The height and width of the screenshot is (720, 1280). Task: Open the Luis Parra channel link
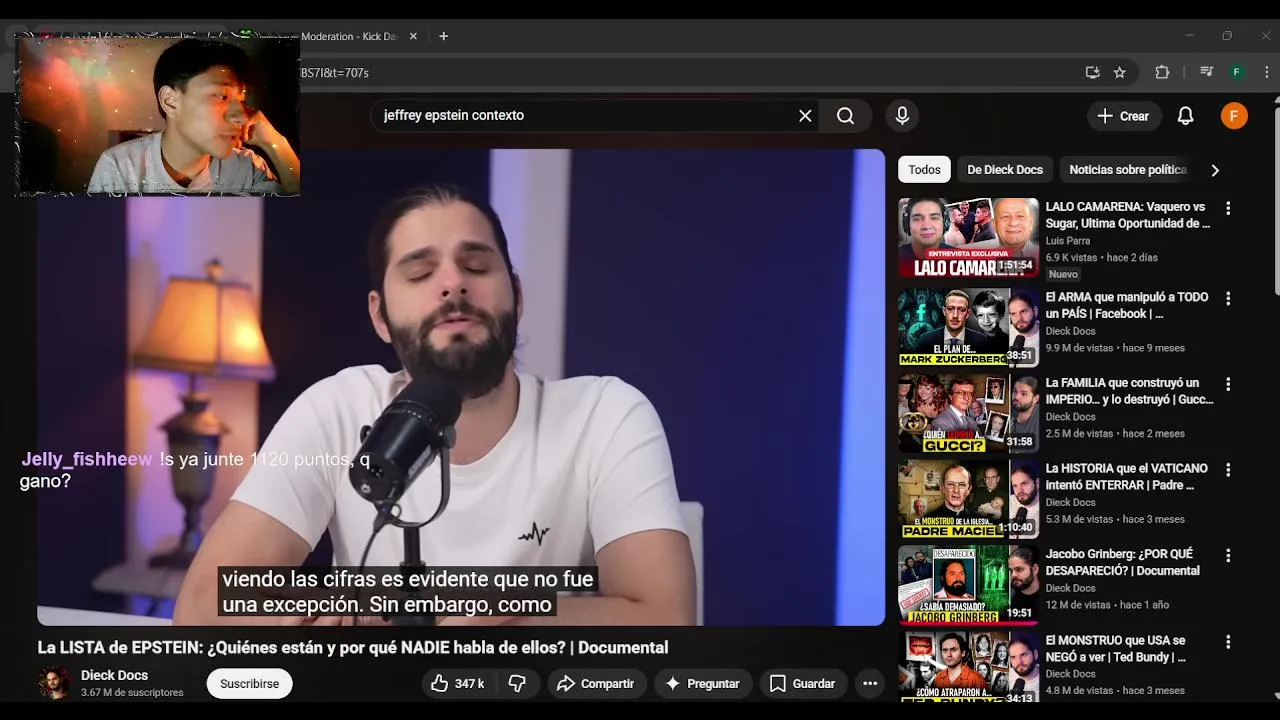(x=1067, y=241)
